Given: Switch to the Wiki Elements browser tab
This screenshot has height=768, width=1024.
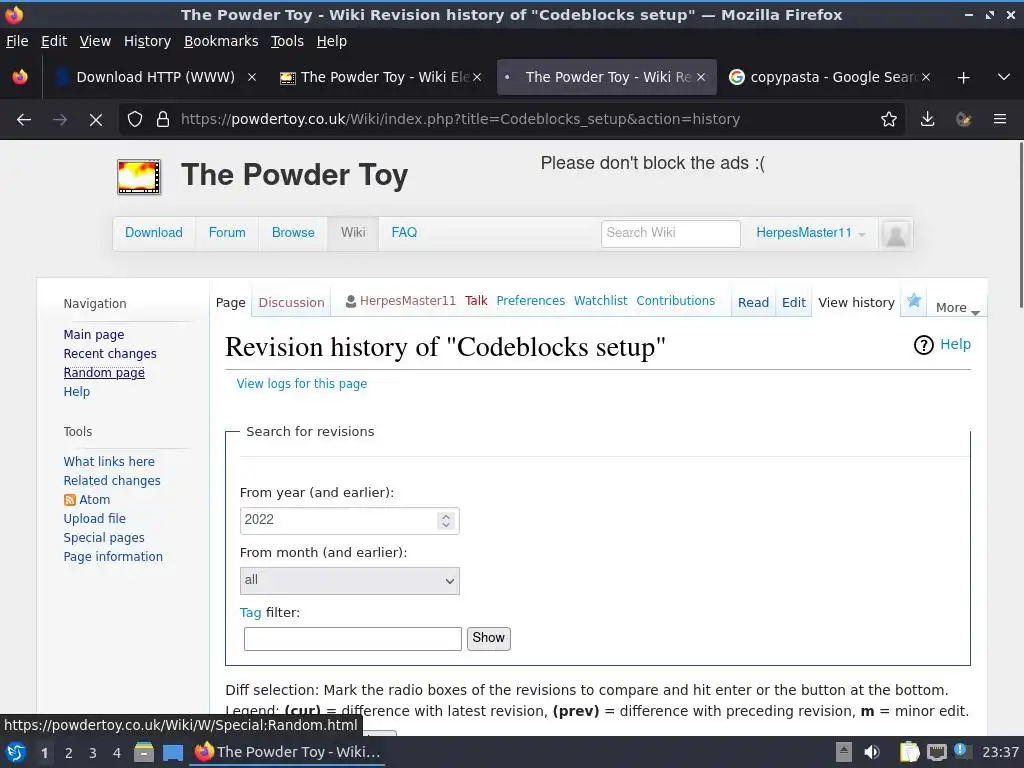Looking at the screenshot, I should (x=381, y=77).
